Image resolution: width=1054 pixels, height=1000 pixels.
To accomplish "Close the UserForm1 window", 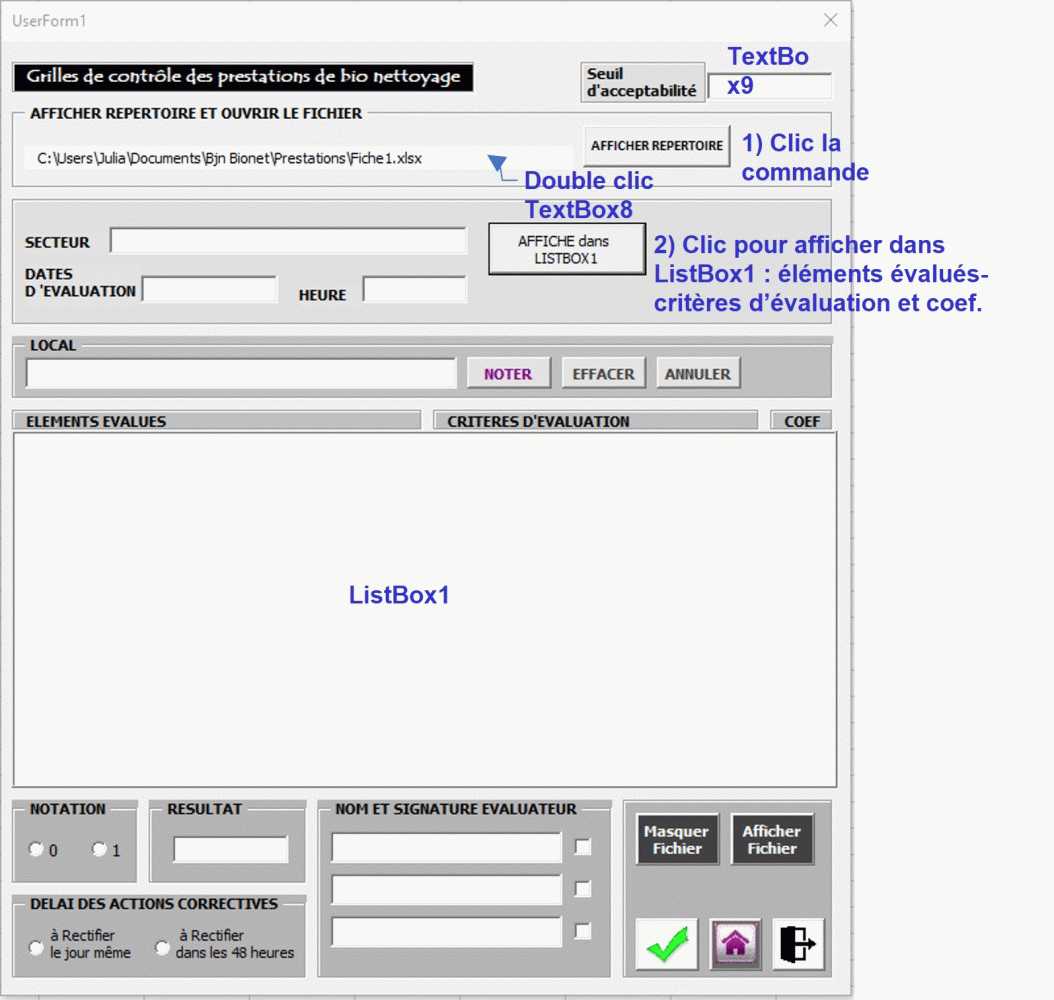I will click(831, 20).
